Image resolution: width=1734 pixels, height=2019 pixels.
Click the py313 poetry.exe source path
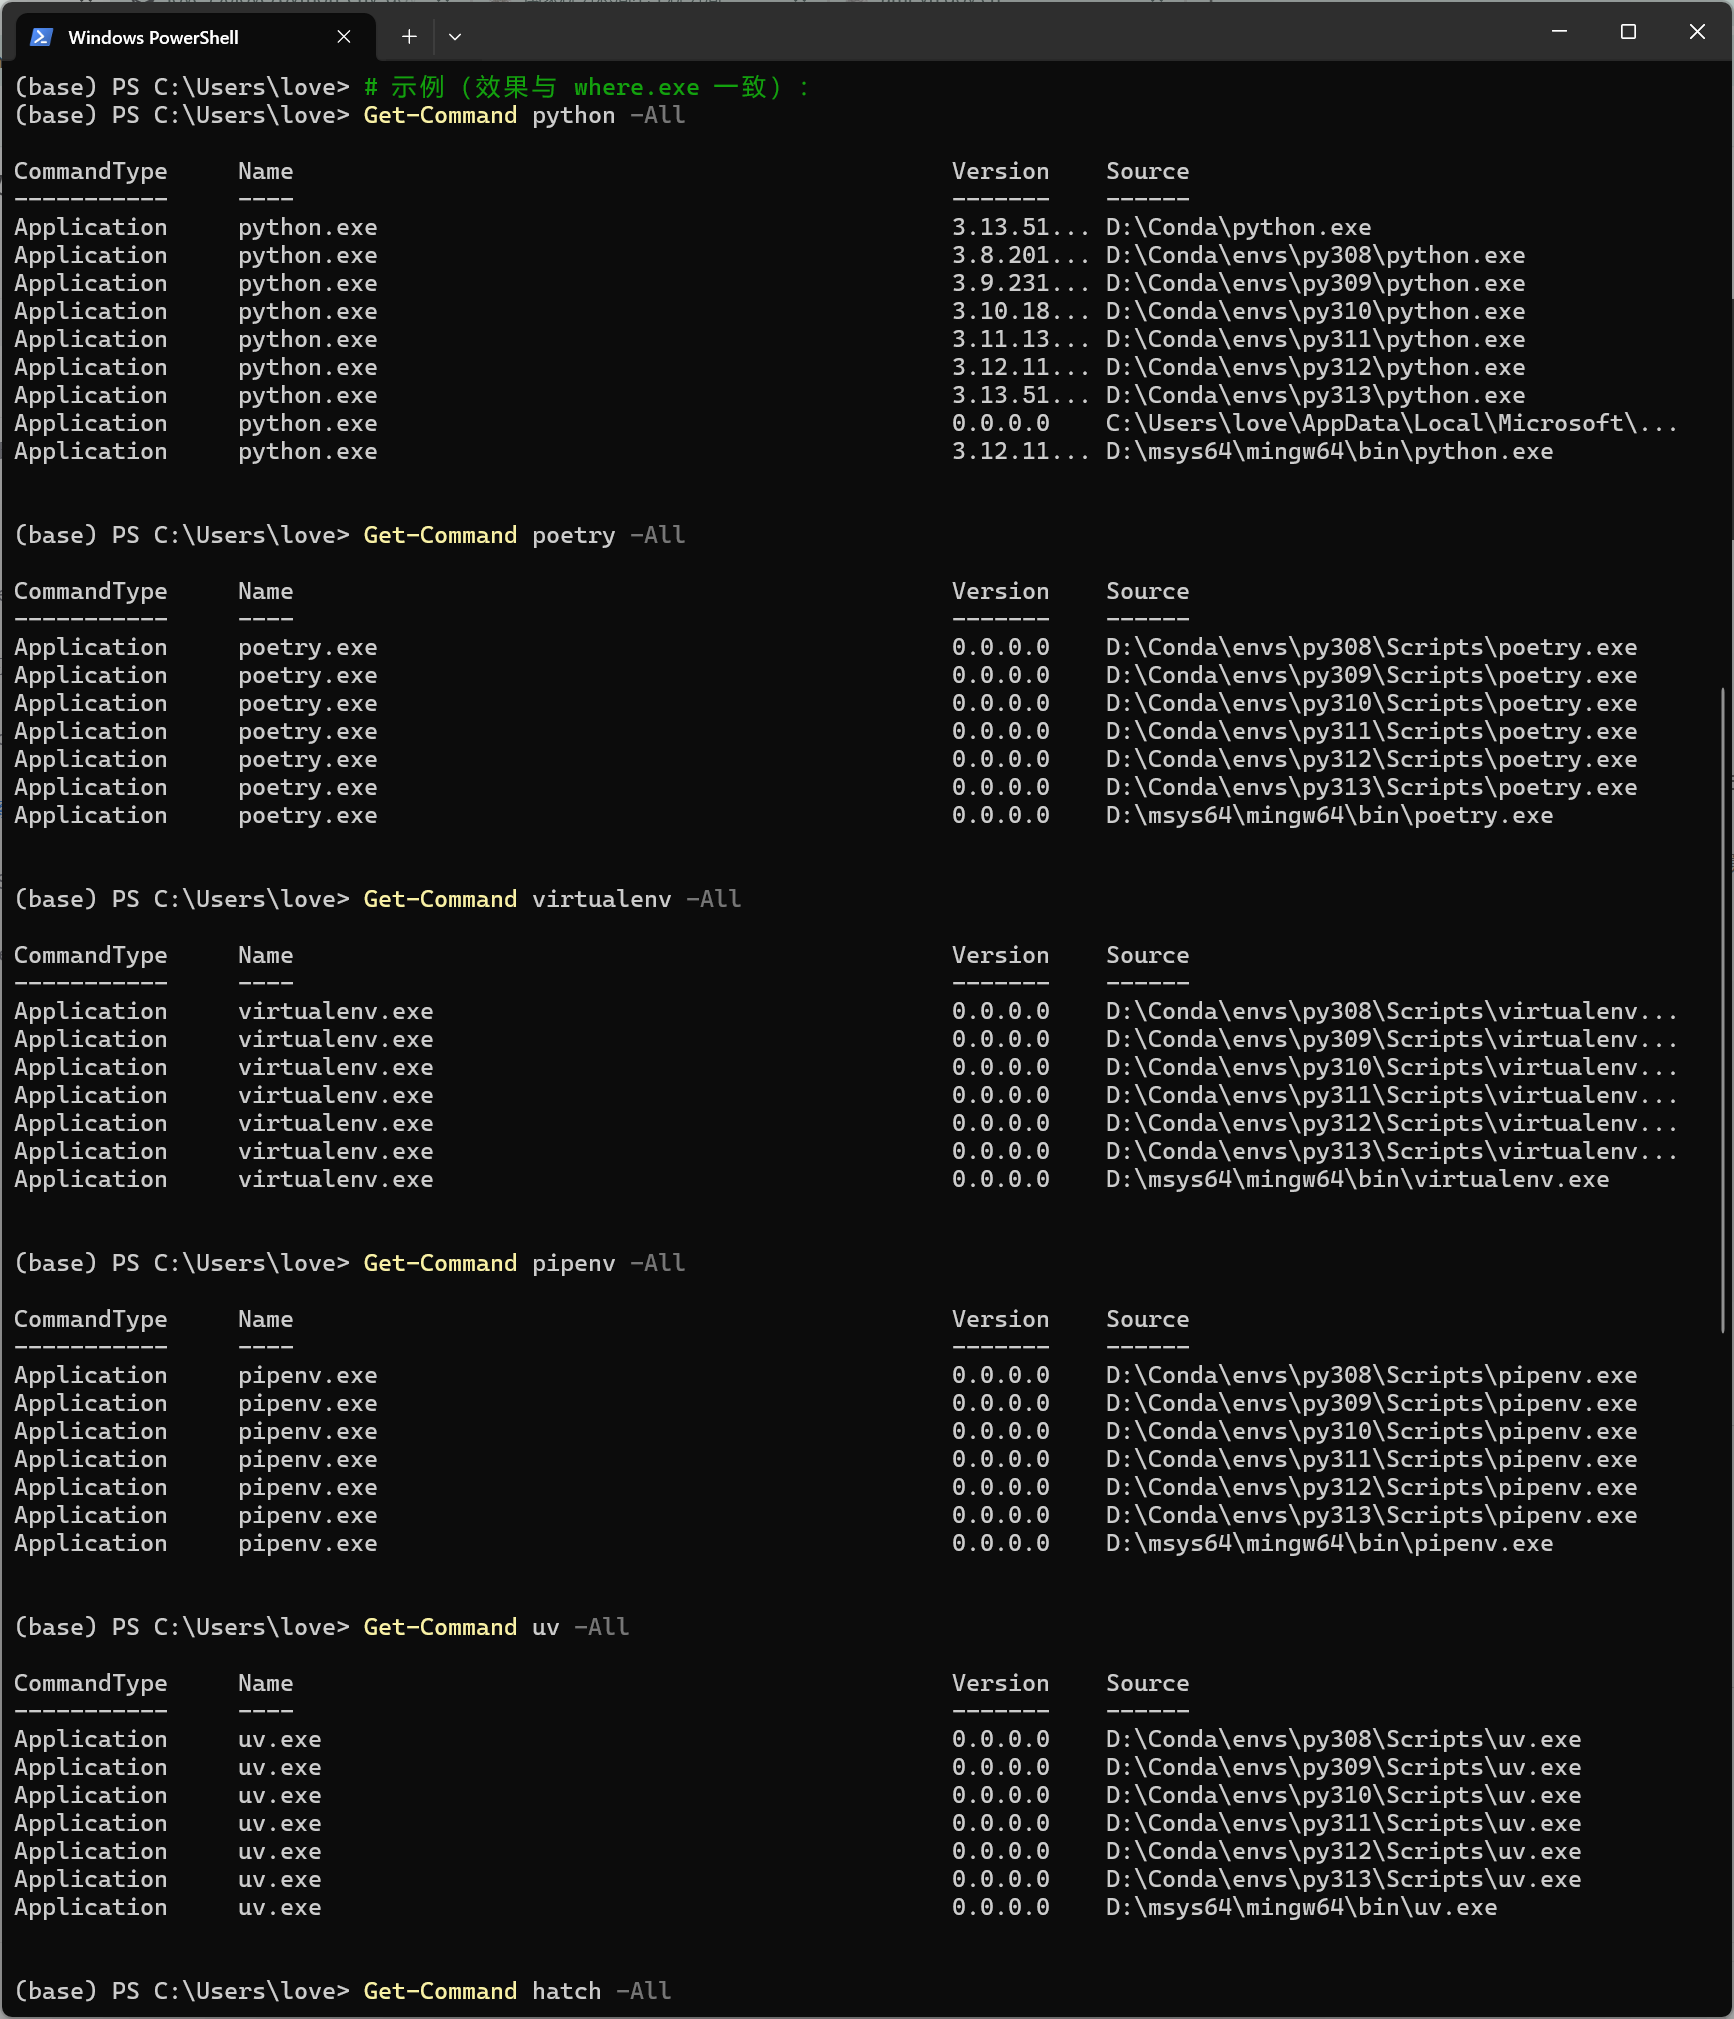tap(1370, 787)
